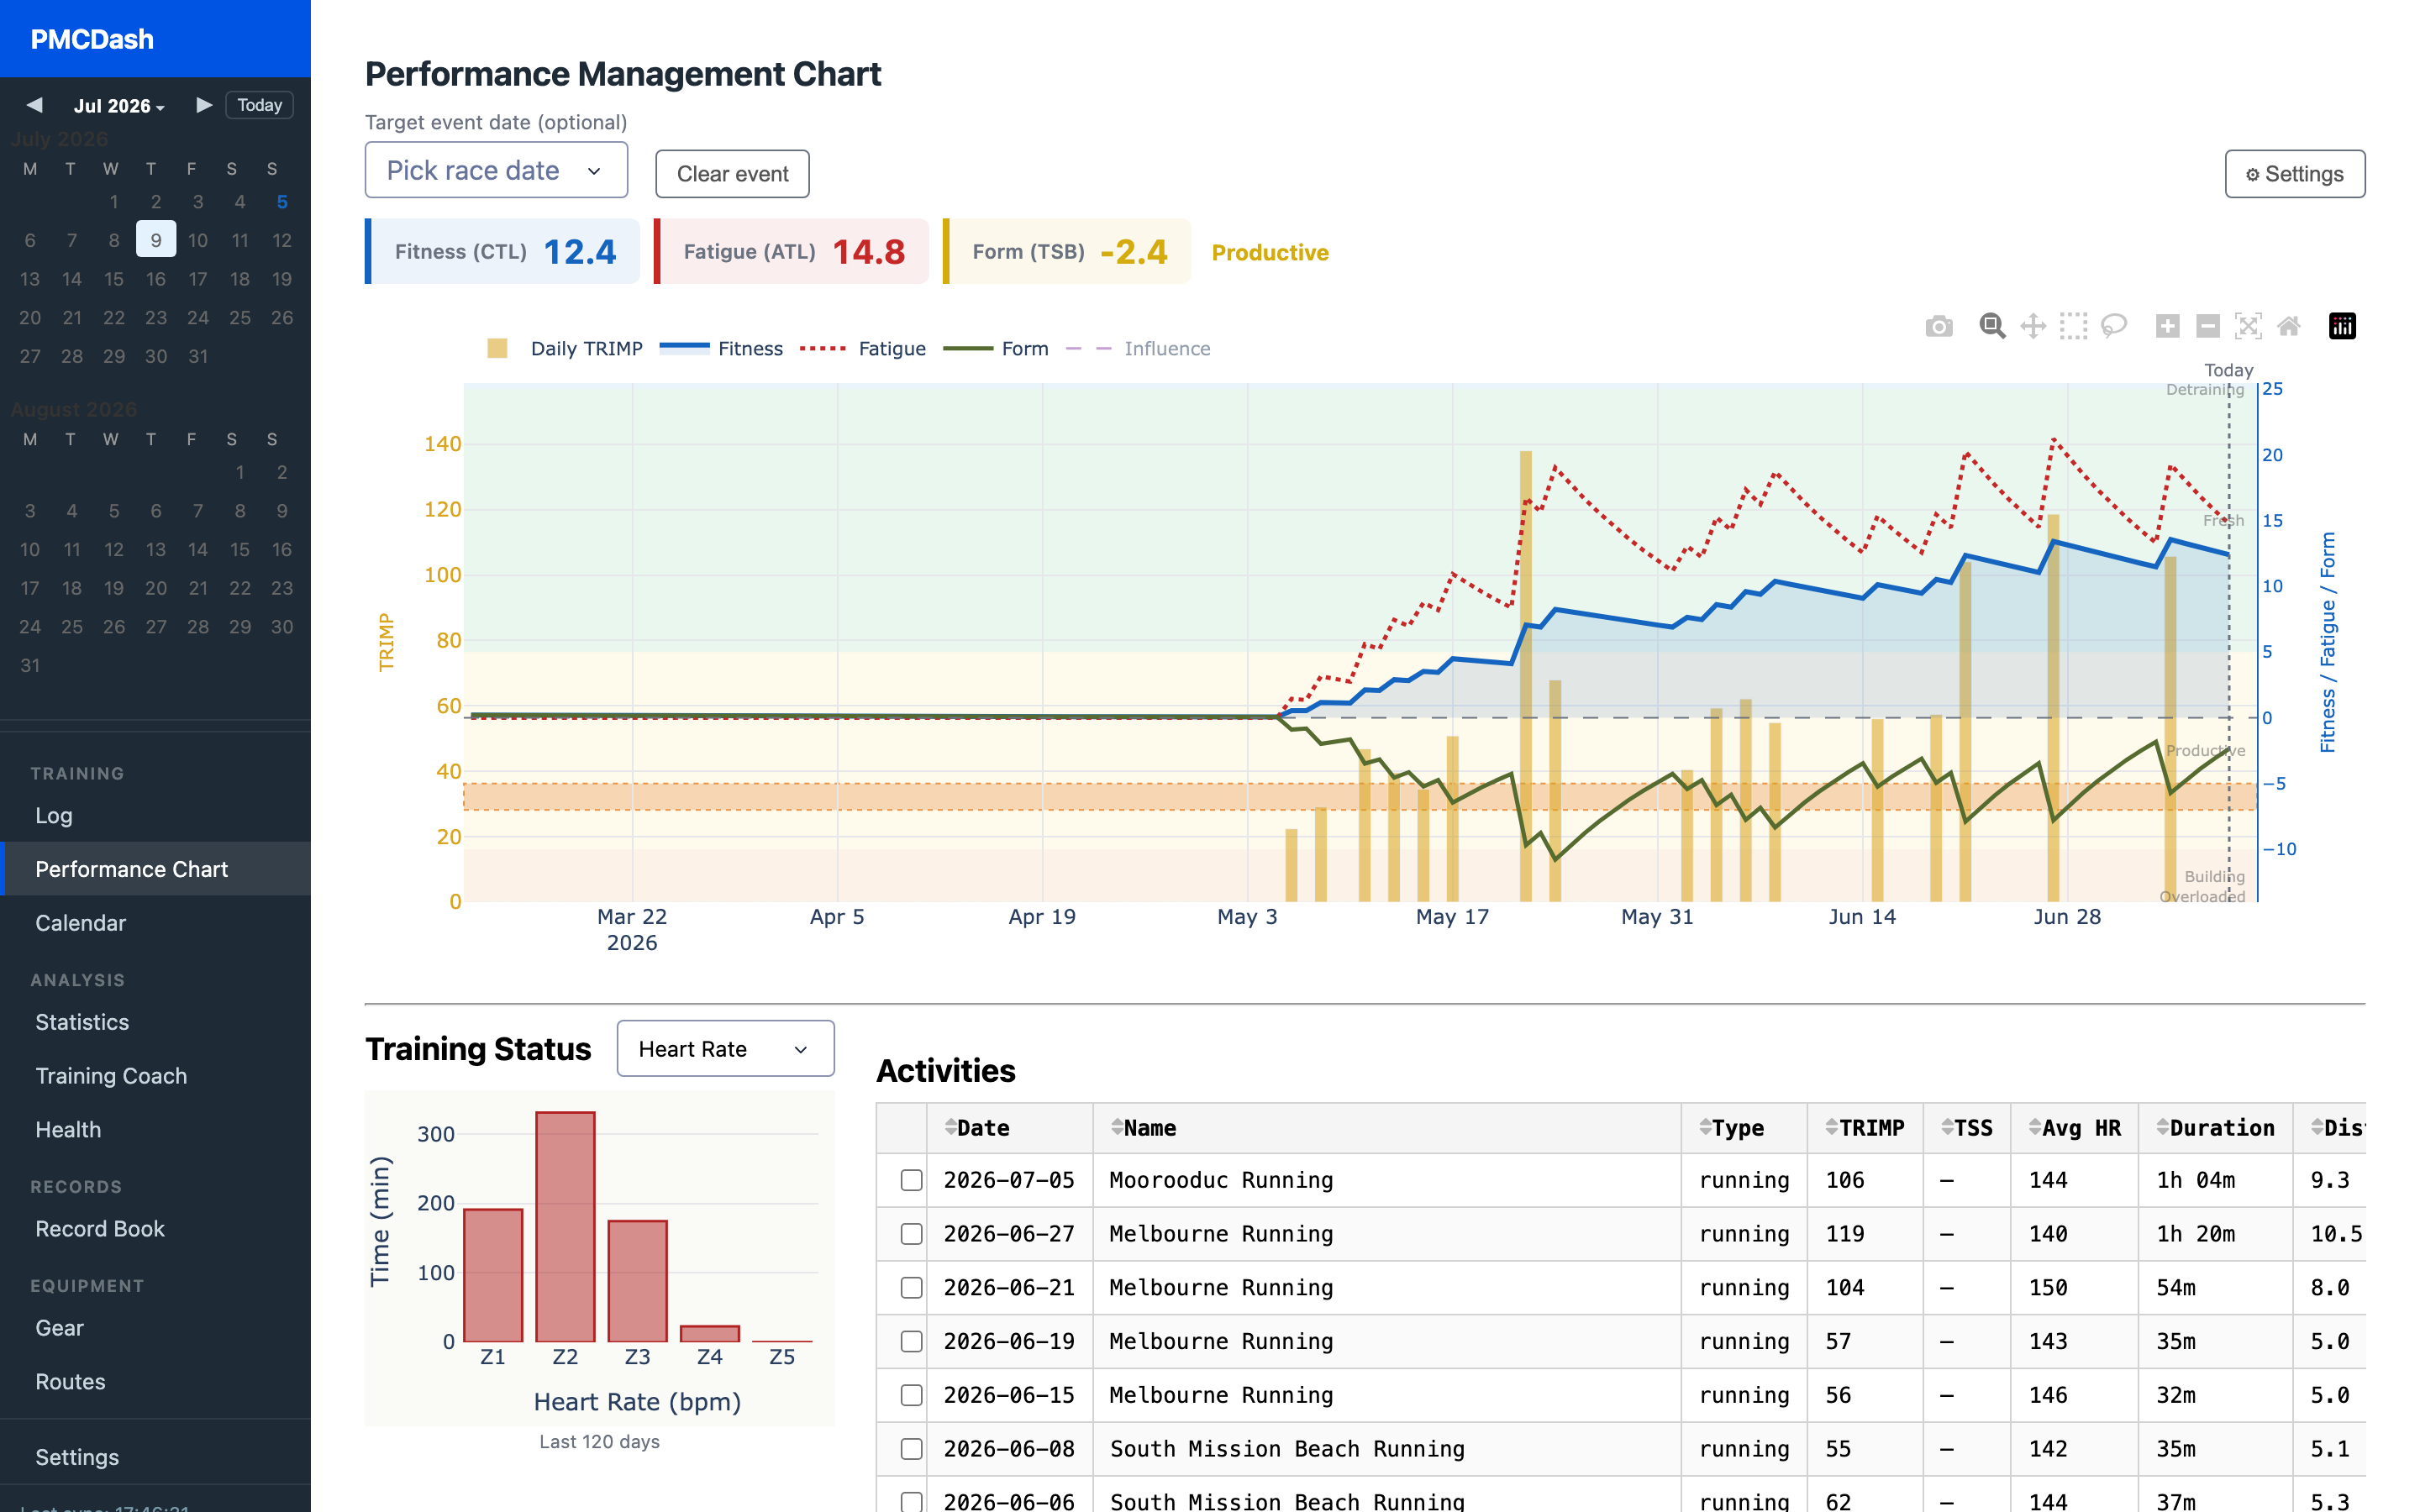2420x1512 pixels.
Task: Select July 9 in calendar
Action: 156,240
